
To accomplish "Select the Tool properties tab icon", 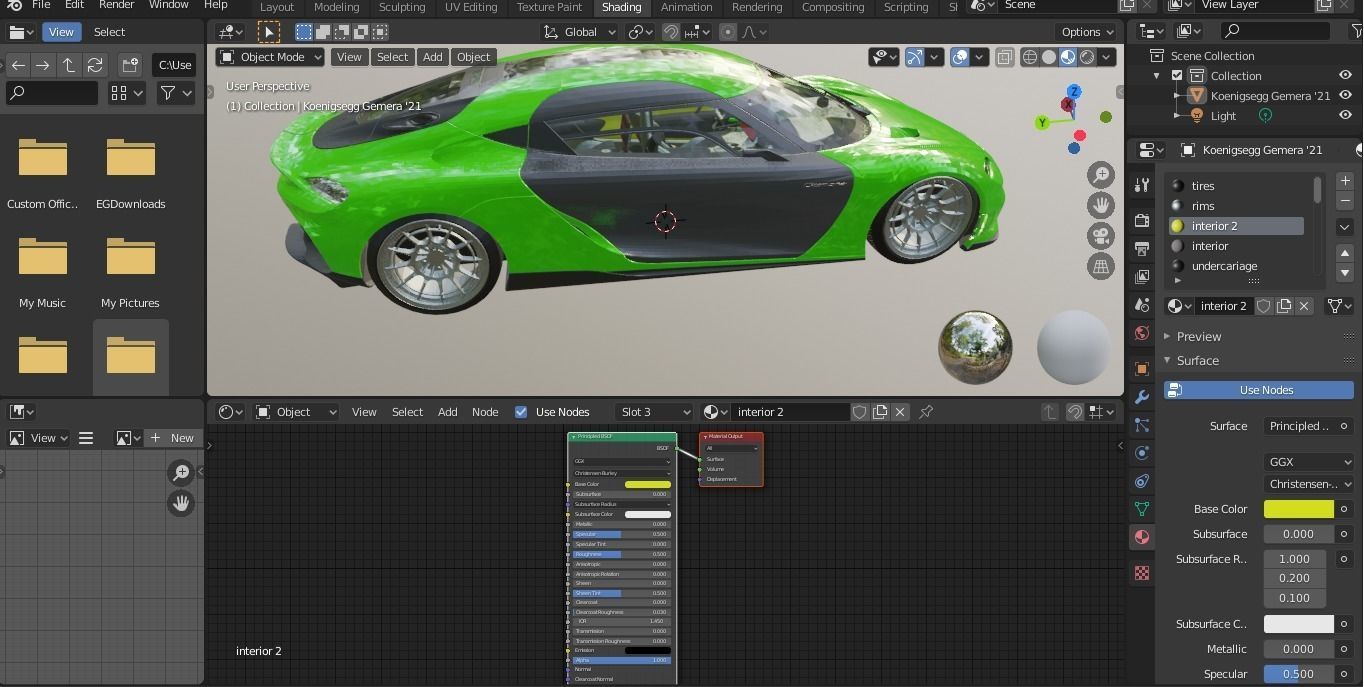I will pos(1142,185).
